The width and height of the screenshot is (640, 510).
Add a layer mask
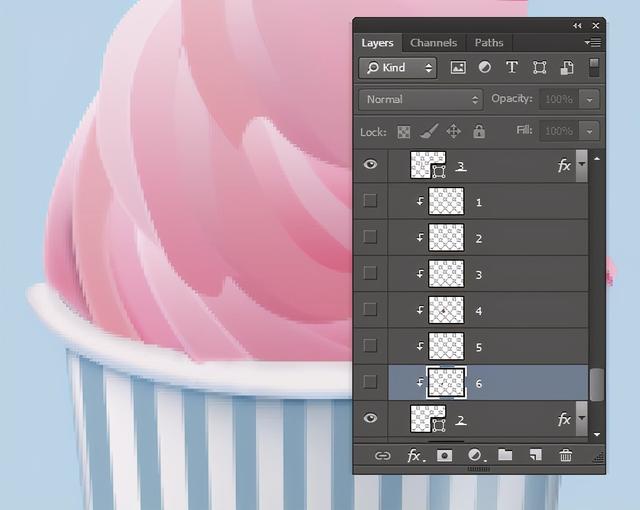[444, 455]
